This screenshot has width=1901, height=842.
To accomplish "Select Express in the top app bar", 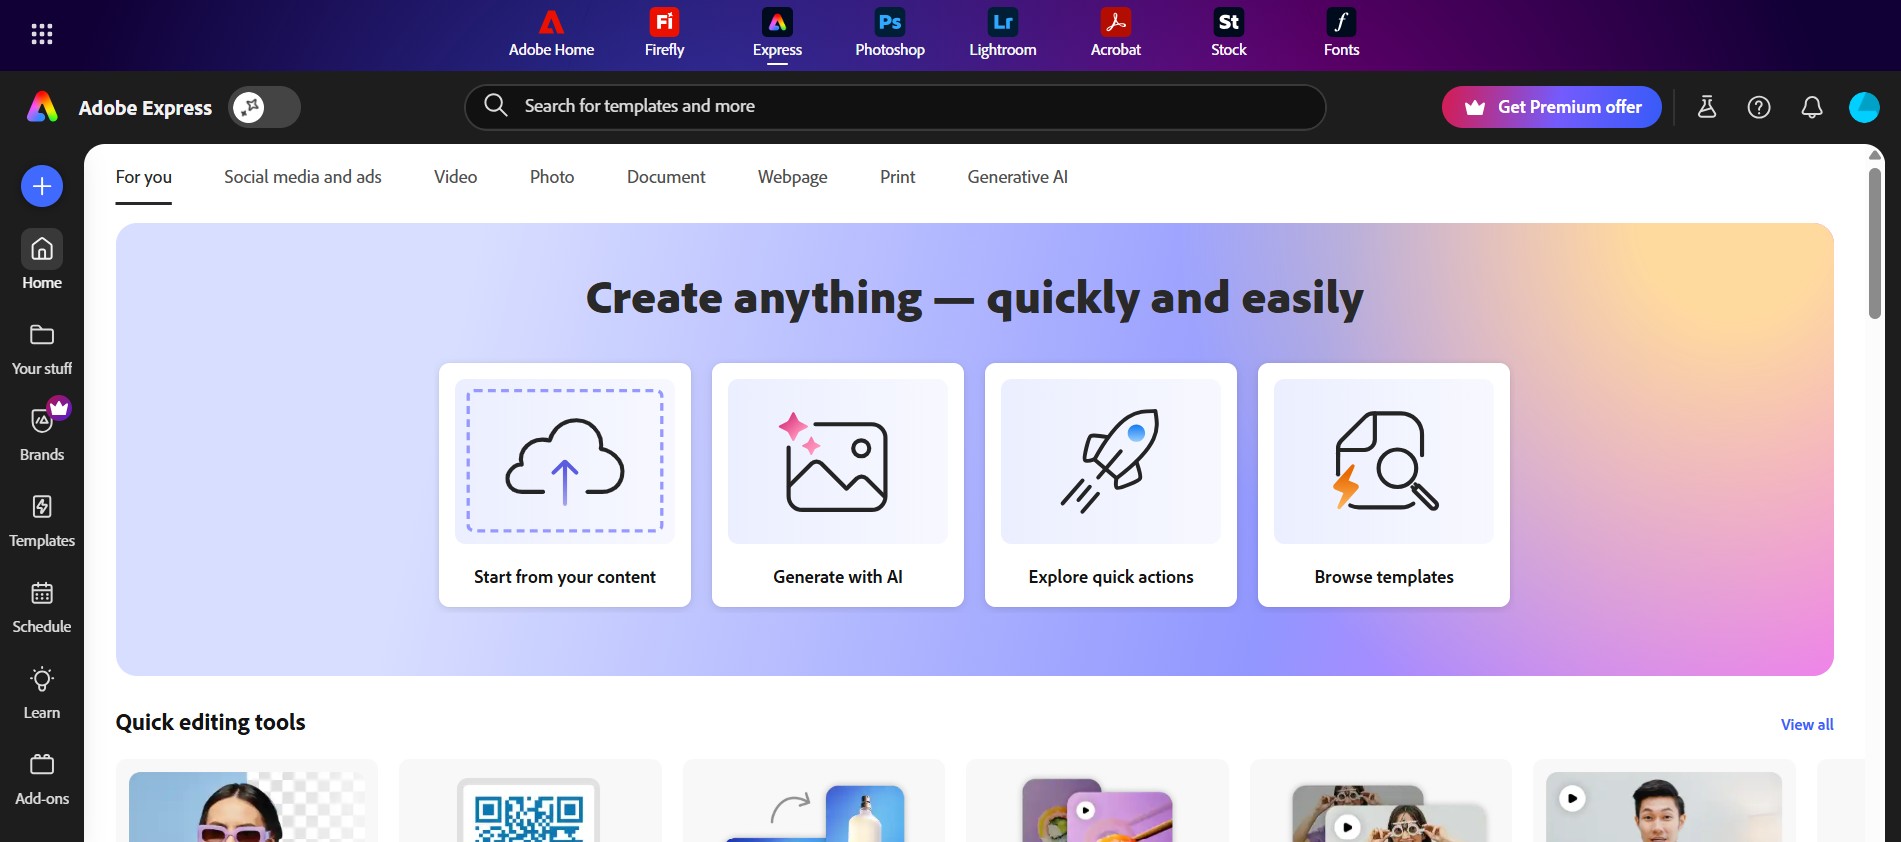I will (x=777, y=34).
